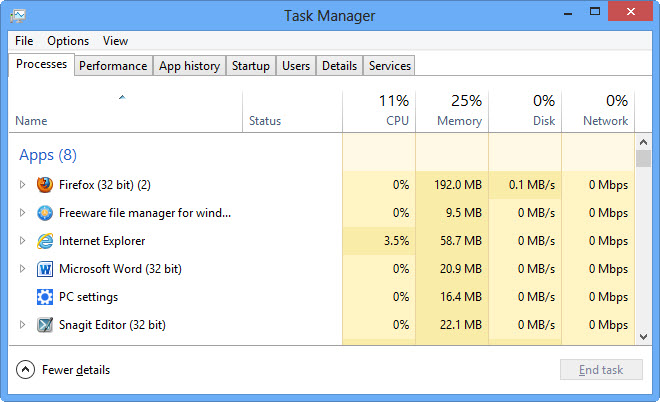Screen dimensions: 660x402
Task: Click the Task Manager title bar icon
Action: [18, 16]
